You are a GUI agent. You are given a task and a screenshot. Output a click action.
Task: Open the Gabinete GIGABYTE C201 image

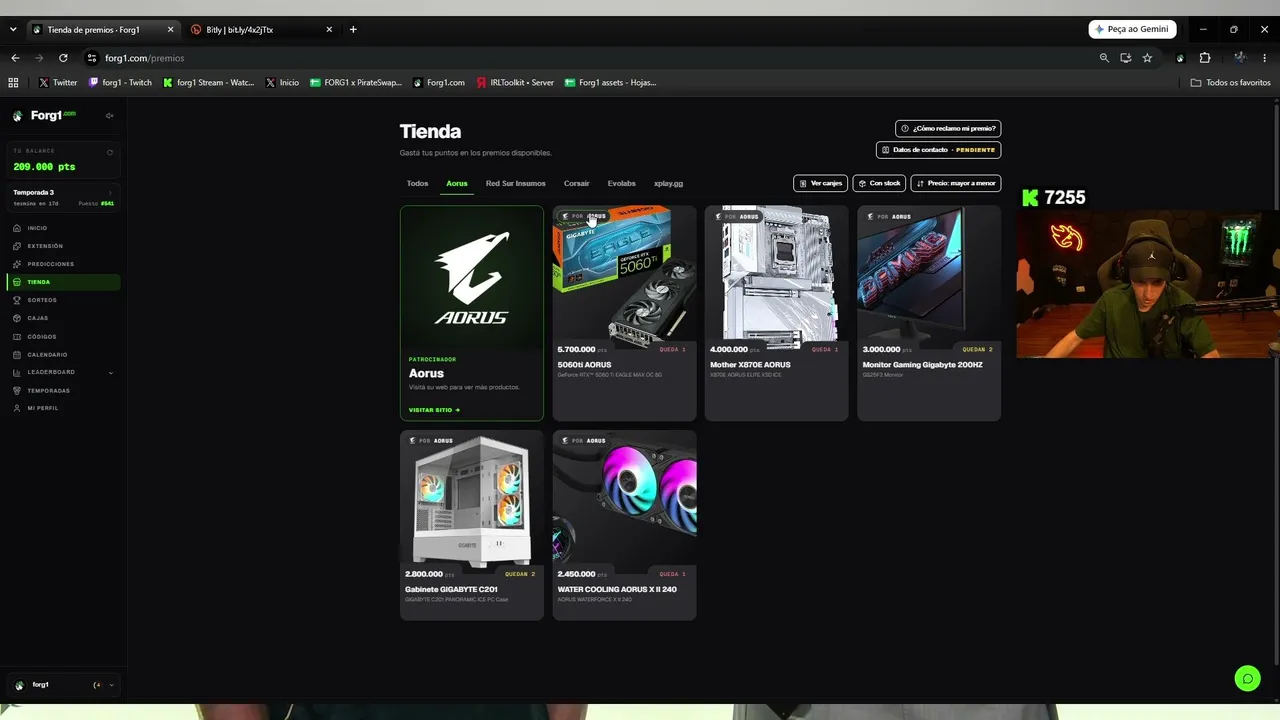click(472, 498)
